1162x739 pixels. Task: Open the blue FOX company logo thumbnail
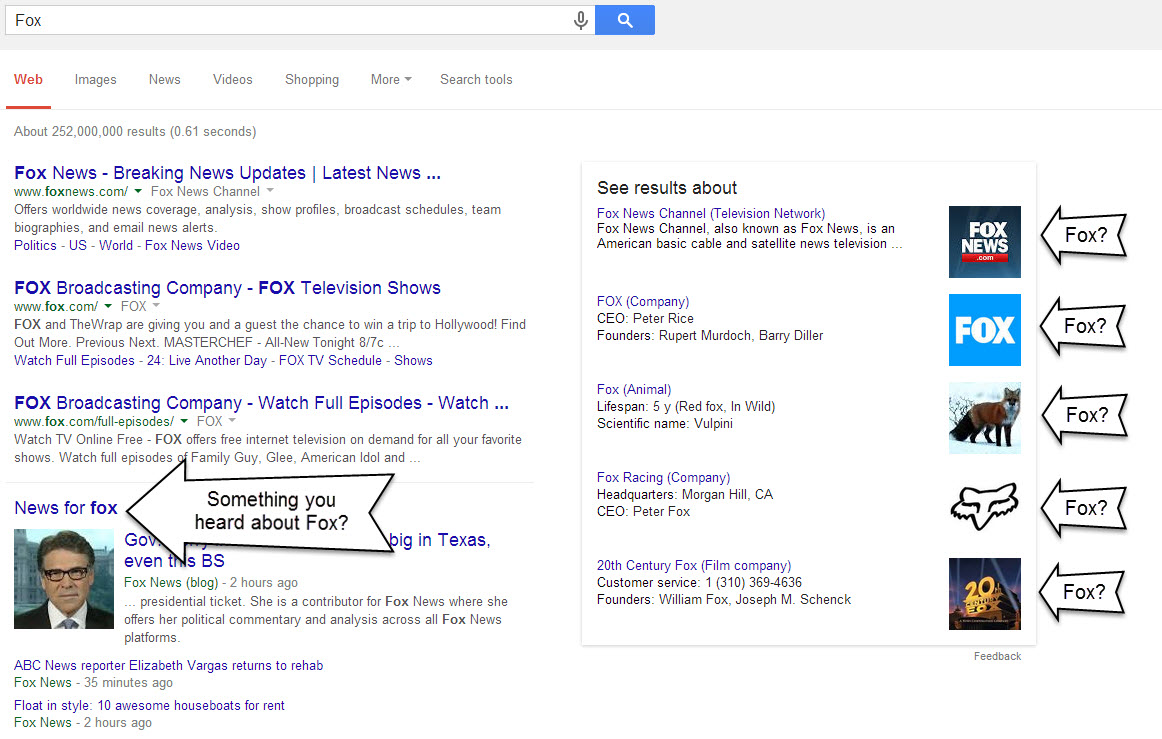984,330
